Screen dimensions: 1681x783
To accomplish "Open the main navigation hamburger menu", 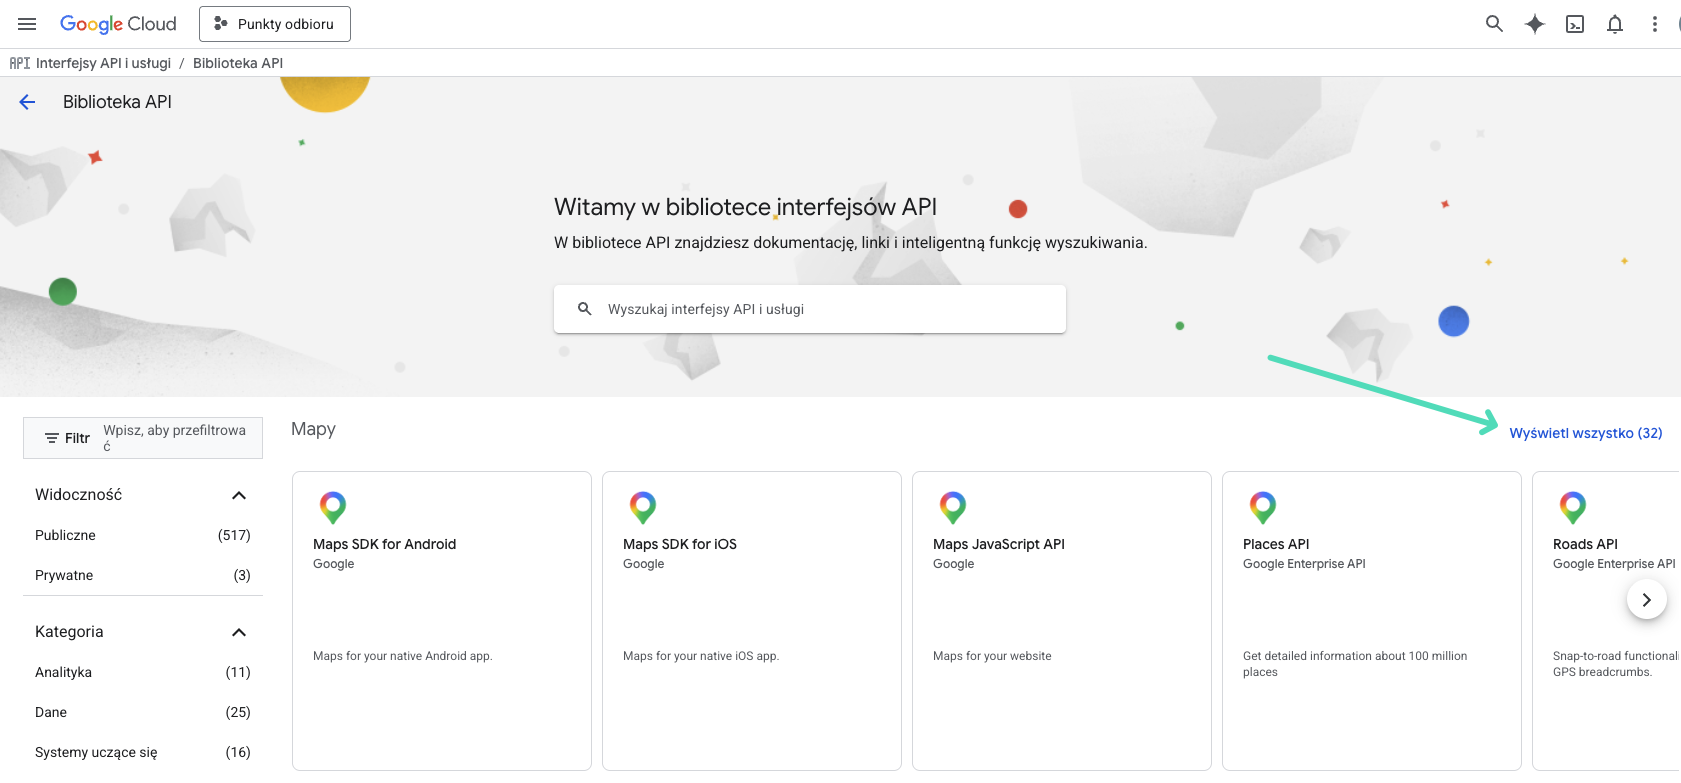I will click(27, 24).
